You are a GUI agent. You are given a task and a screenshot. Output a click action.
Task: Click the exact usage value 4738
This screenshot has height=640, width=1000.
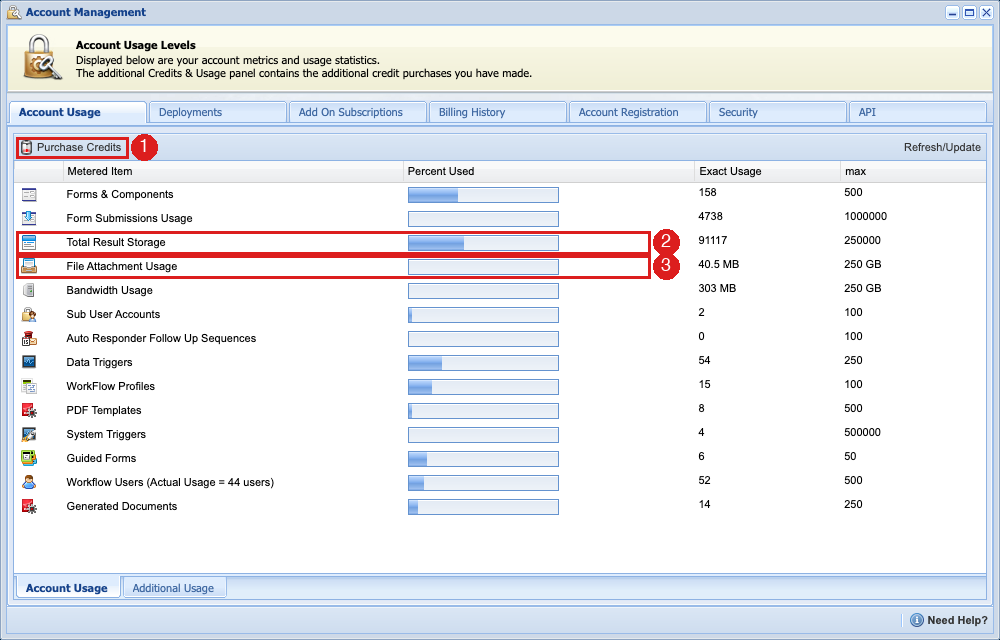click(x=710, y=216)
